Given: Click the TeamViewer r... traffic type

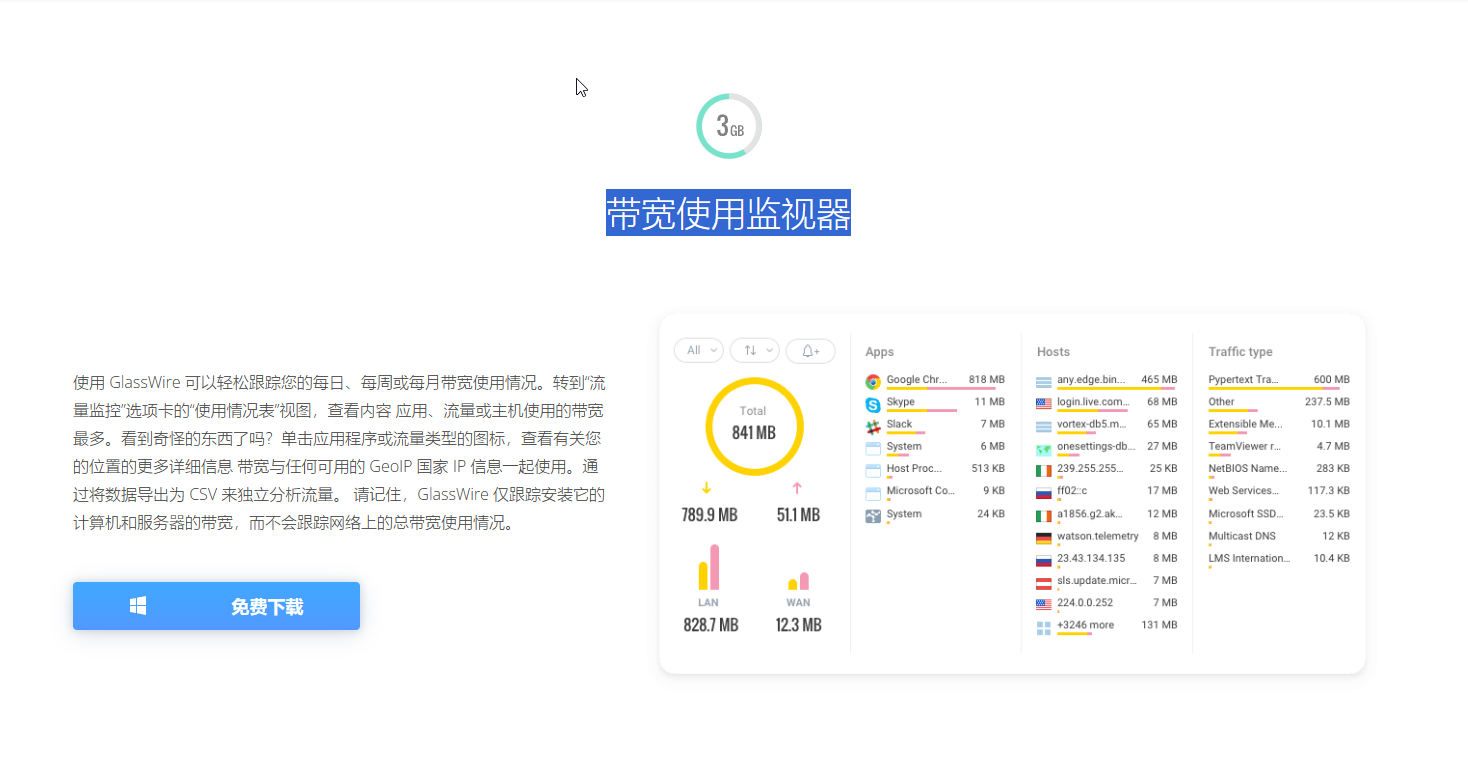Looking at the screenshot, I should (1244, 446).
